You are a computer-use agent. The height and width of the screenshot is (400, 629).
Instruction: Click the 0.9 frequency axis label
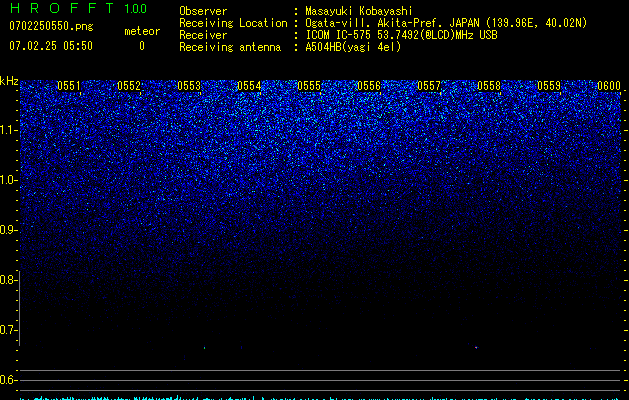pyautogui.click(x=9, y=230)
